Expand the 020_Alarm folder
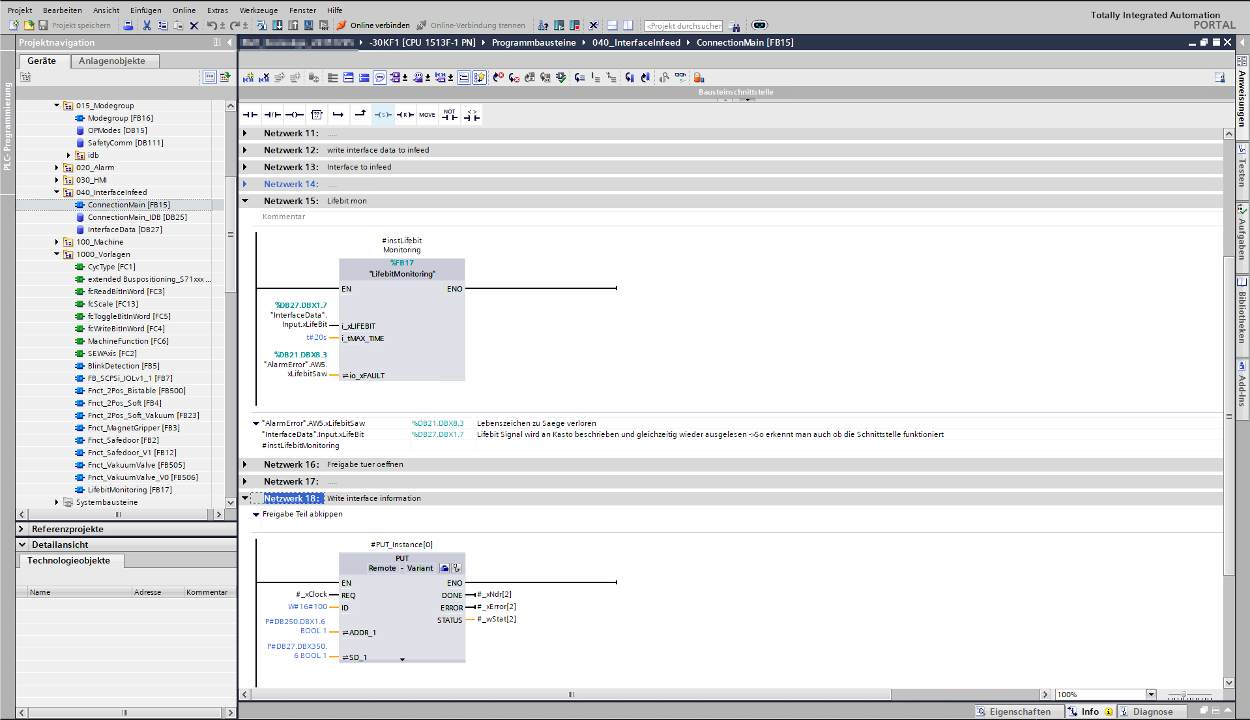Viewport: 1250px width, 720px height. click(57, 167)
